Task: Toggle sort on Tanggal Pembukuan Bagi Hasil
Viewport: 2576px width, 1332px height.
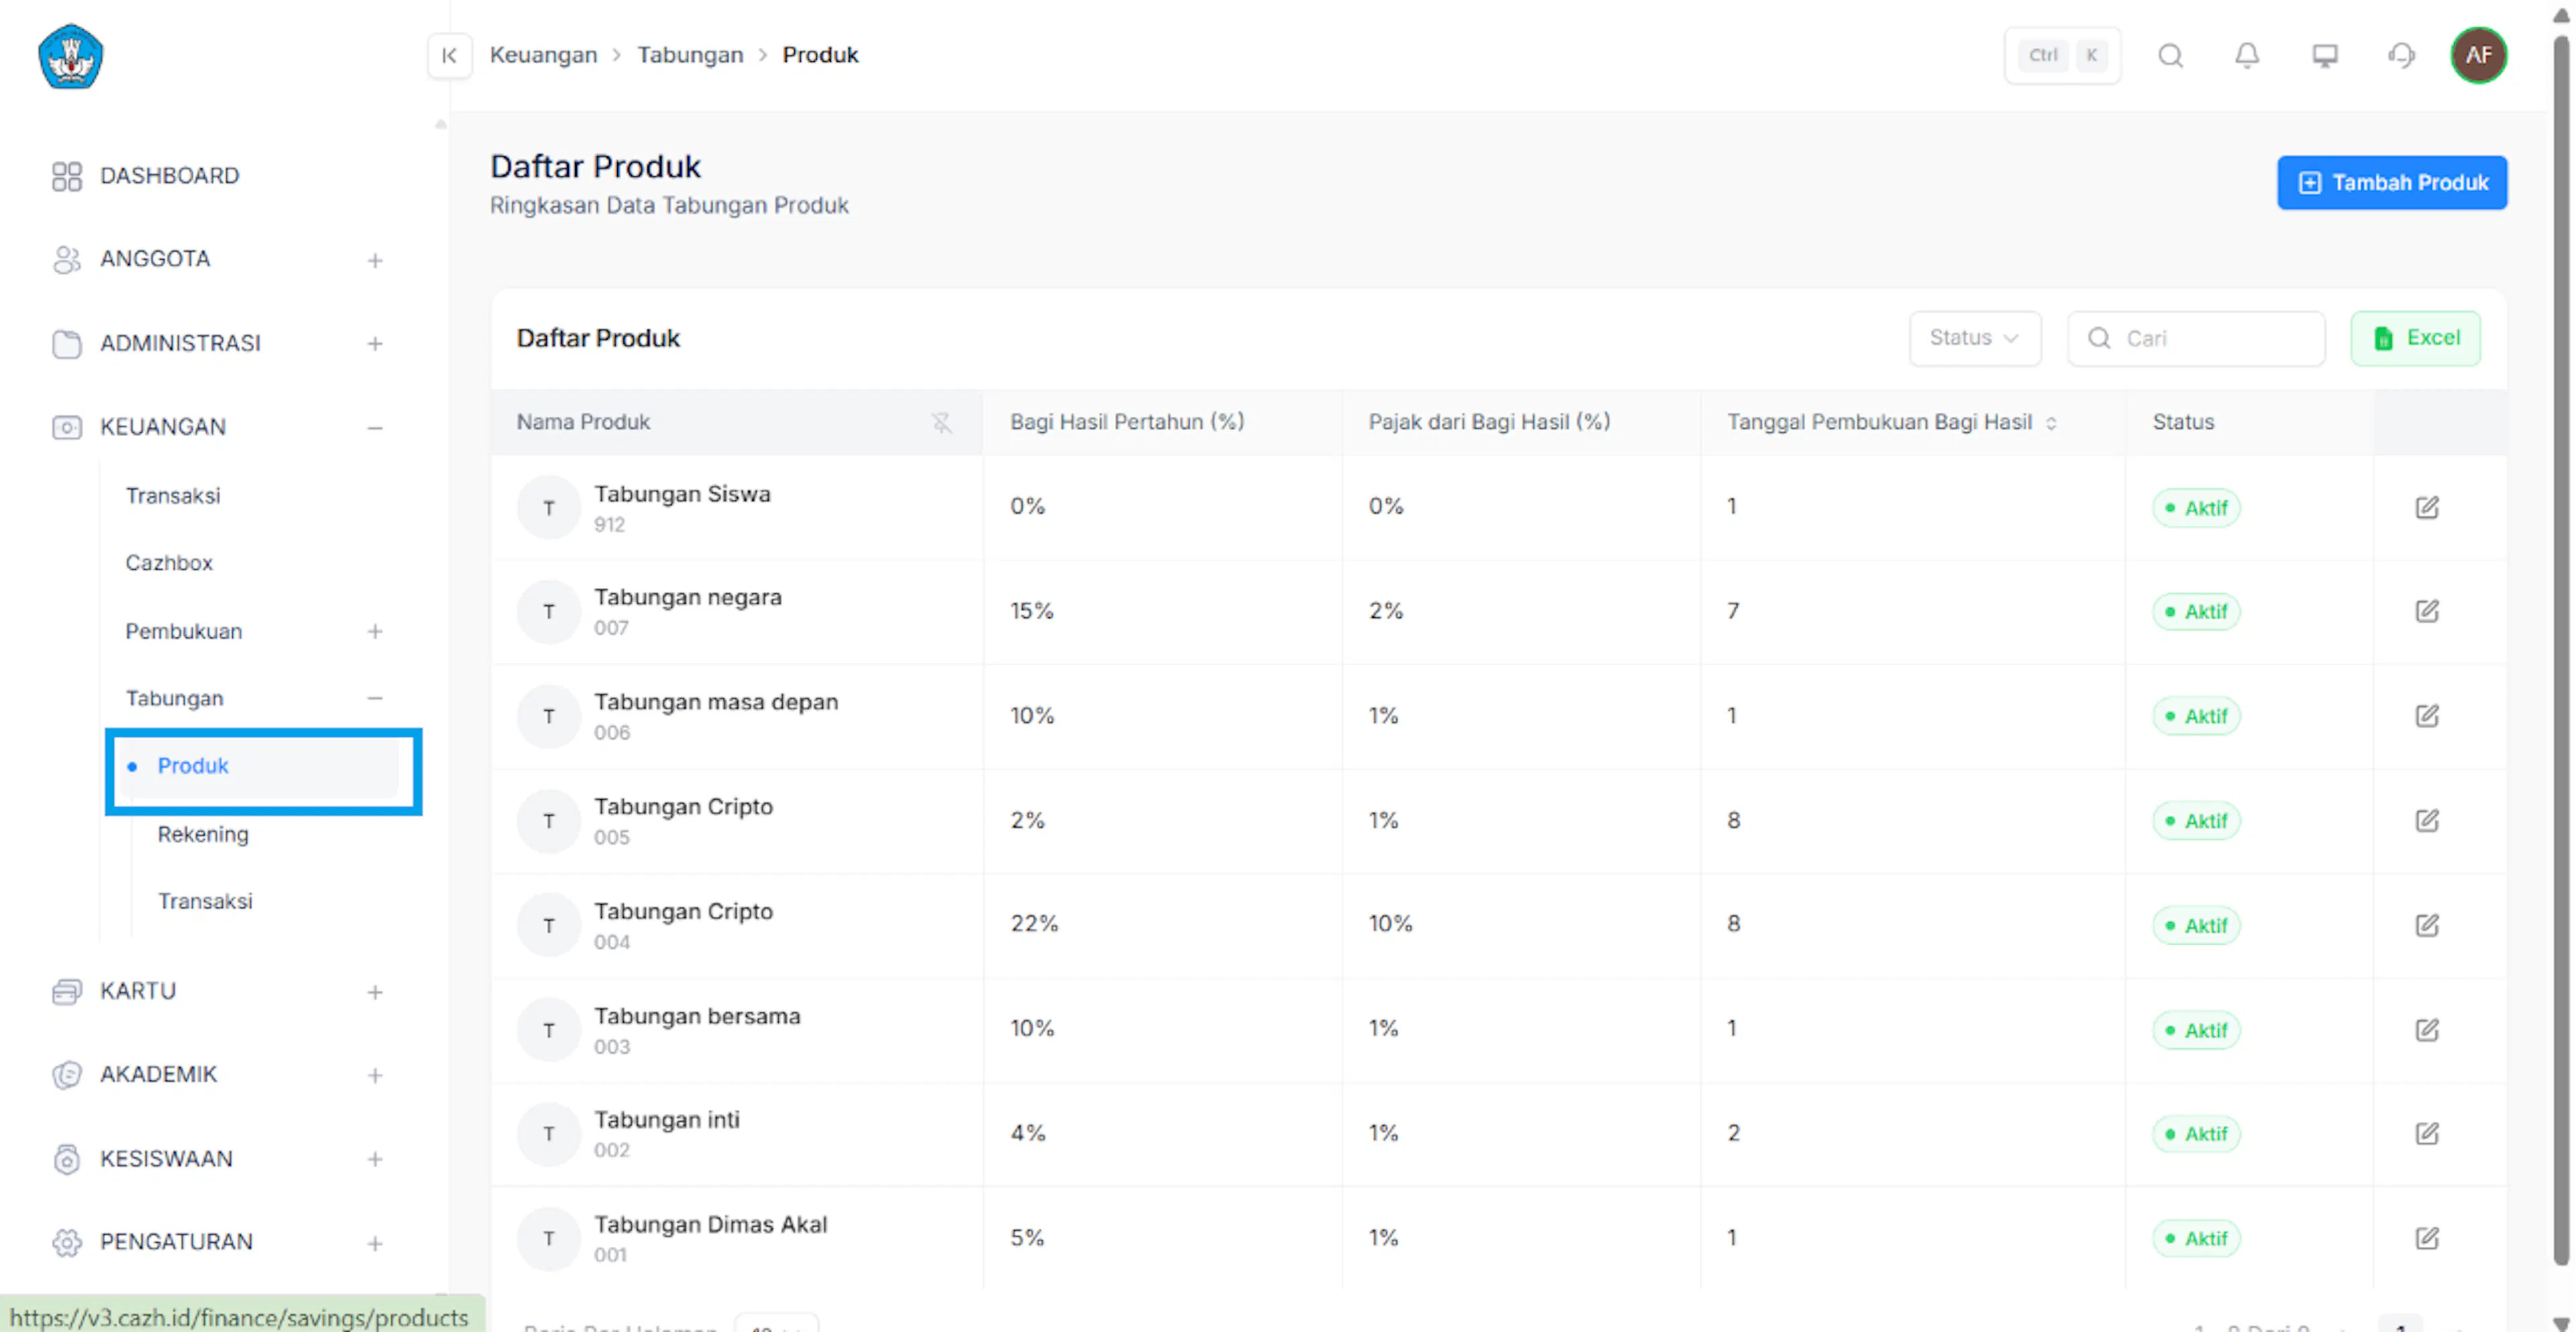Action: click(2051, 423)
